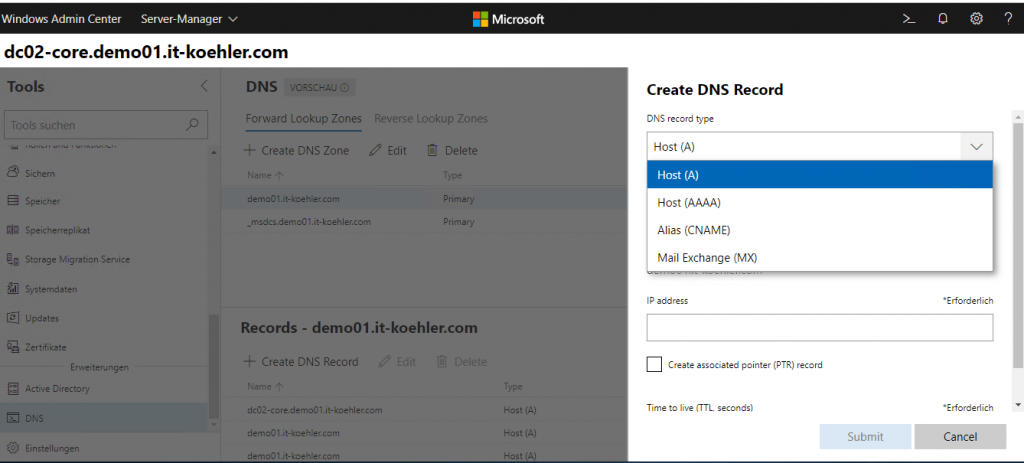Click the Submit button
Viewport: 1024px width, 463px height.
[x=865, y=437]
